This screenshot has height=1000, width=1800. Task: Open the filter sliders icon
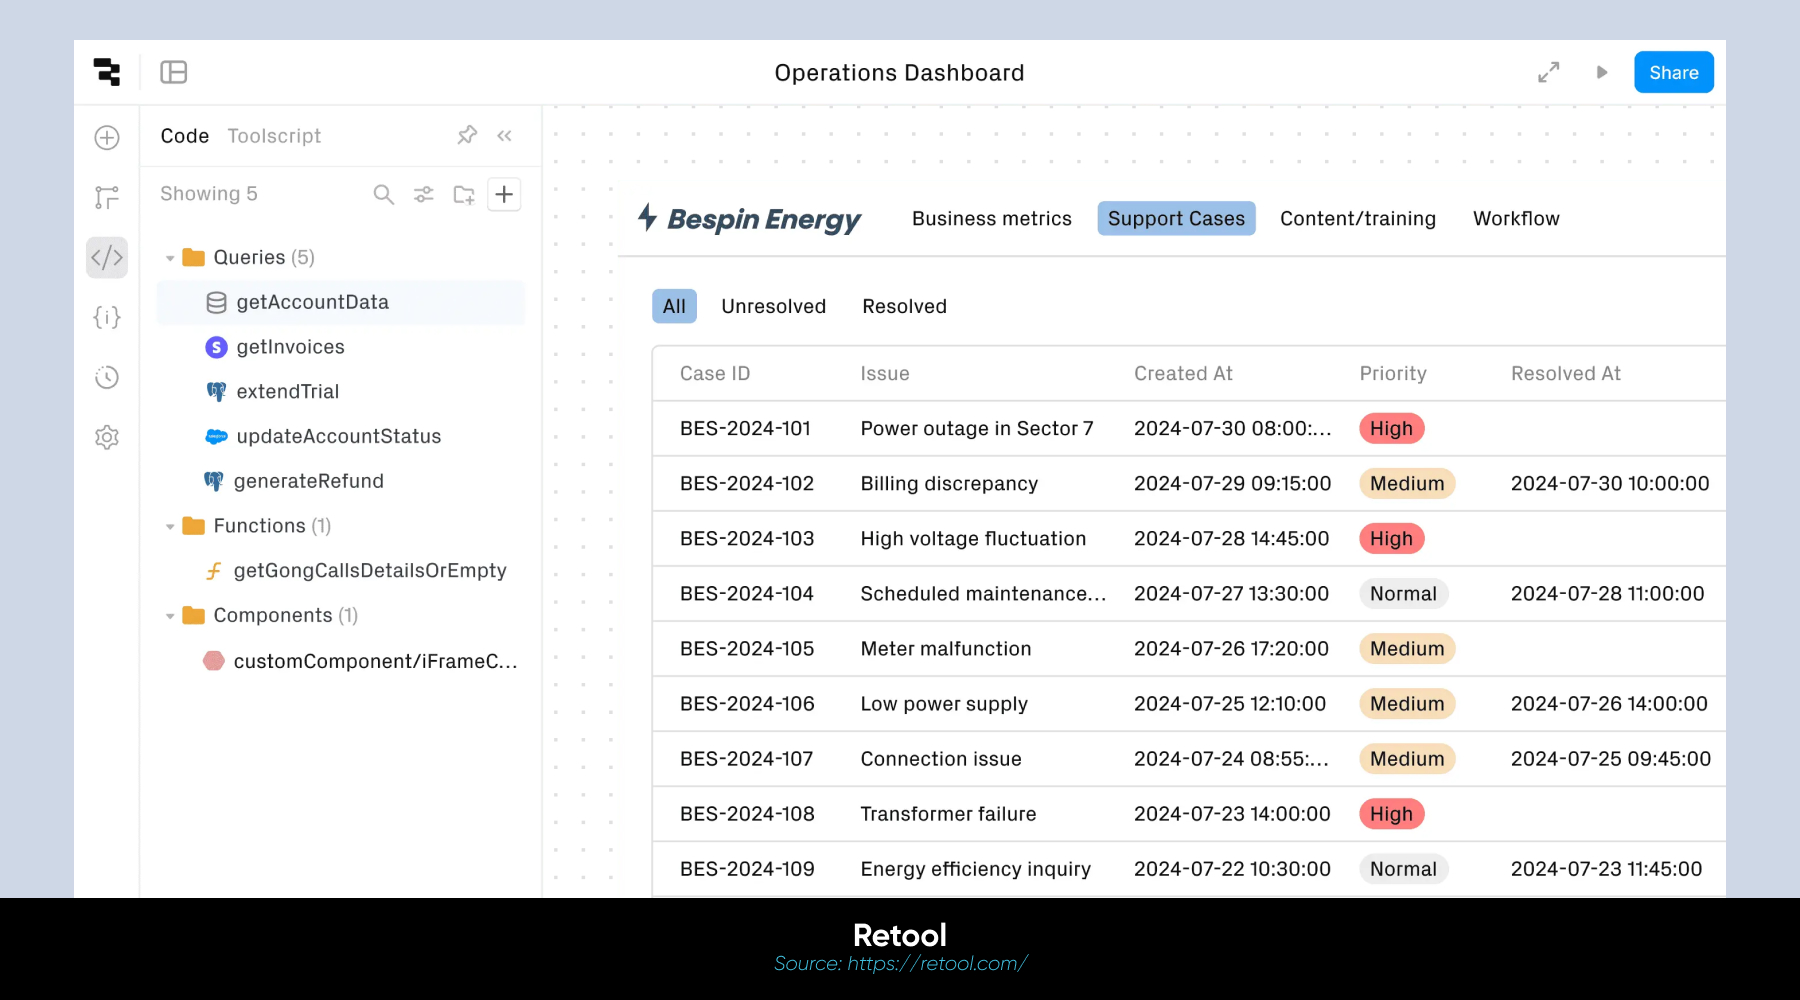pyautogui.click(x=424, y=194)
